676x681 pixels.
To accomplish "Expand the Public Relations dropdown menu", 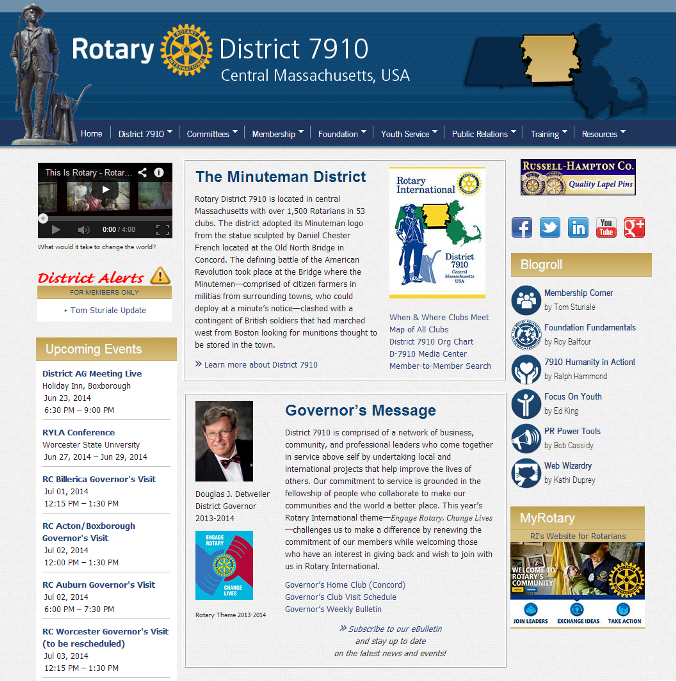I will 484,134.
